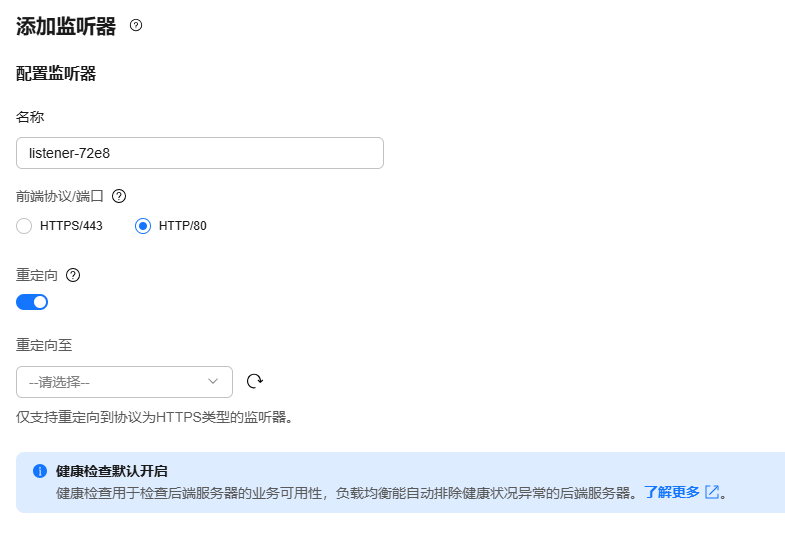Click the 名称 field label

click(x=30, y=117)
